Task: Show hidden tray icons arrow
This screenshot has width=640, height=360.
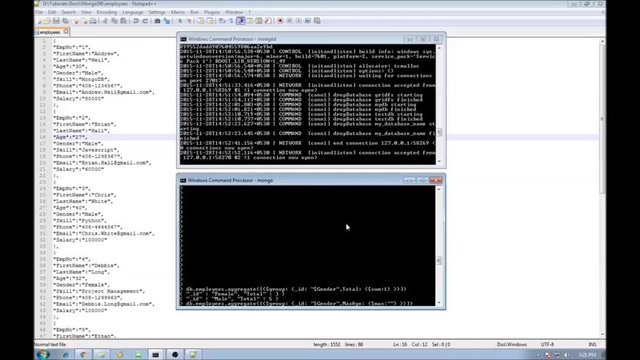Action: coord(538,355)
